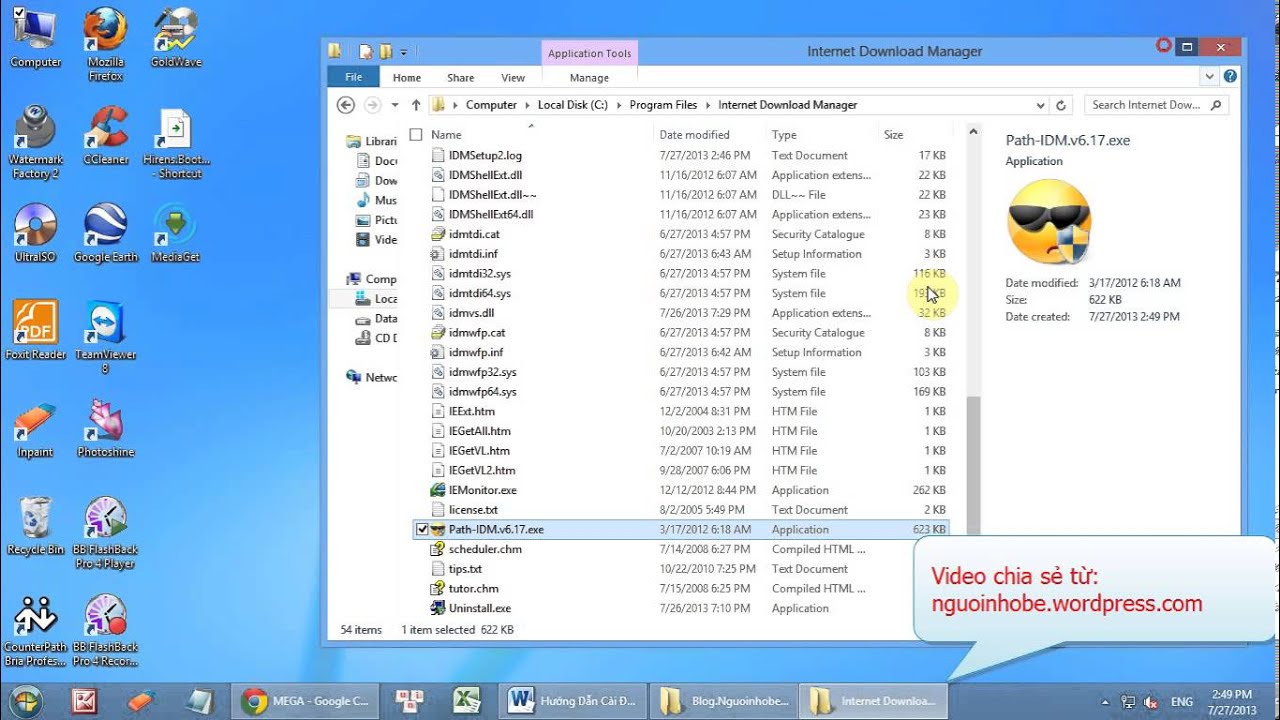The height and width of the screenshot is (720, 1280).
Task: Open the Recycle Bin
Action: point(35,524)
